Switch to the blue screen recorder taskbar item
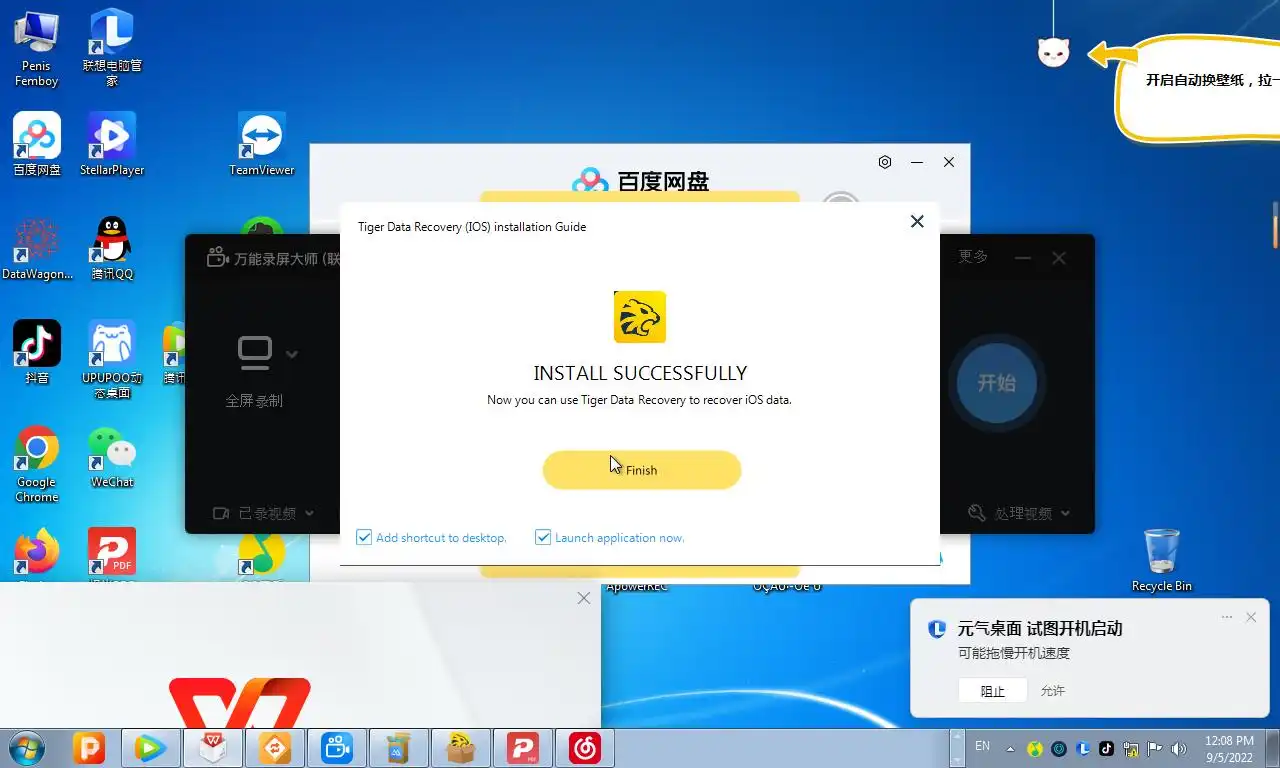Viewport: 1280px width, 768px height. 337,748
